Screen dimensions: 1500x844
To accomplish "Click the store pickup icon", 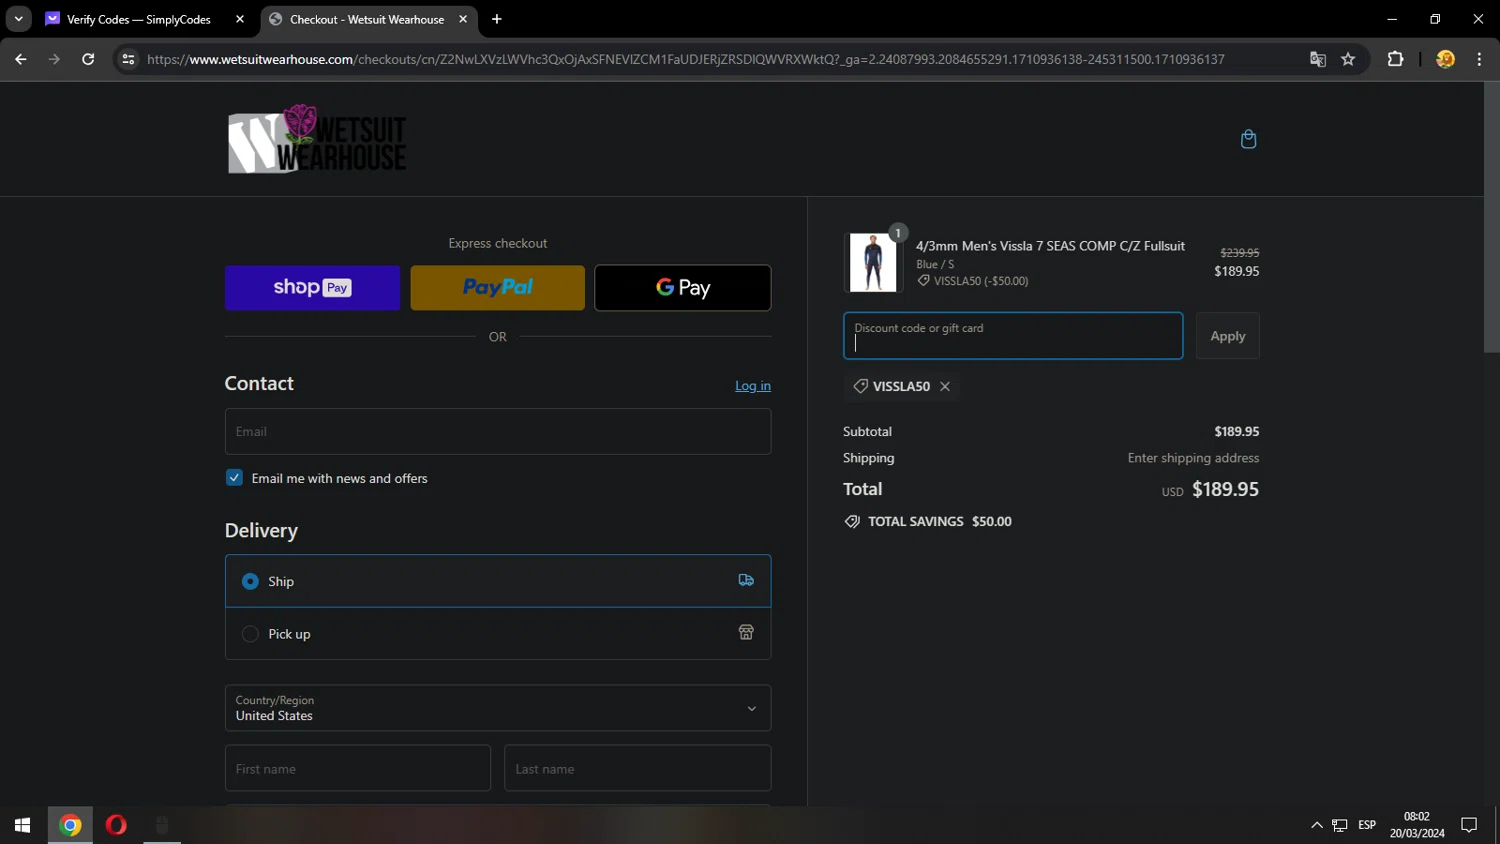I will coord(746,632).
